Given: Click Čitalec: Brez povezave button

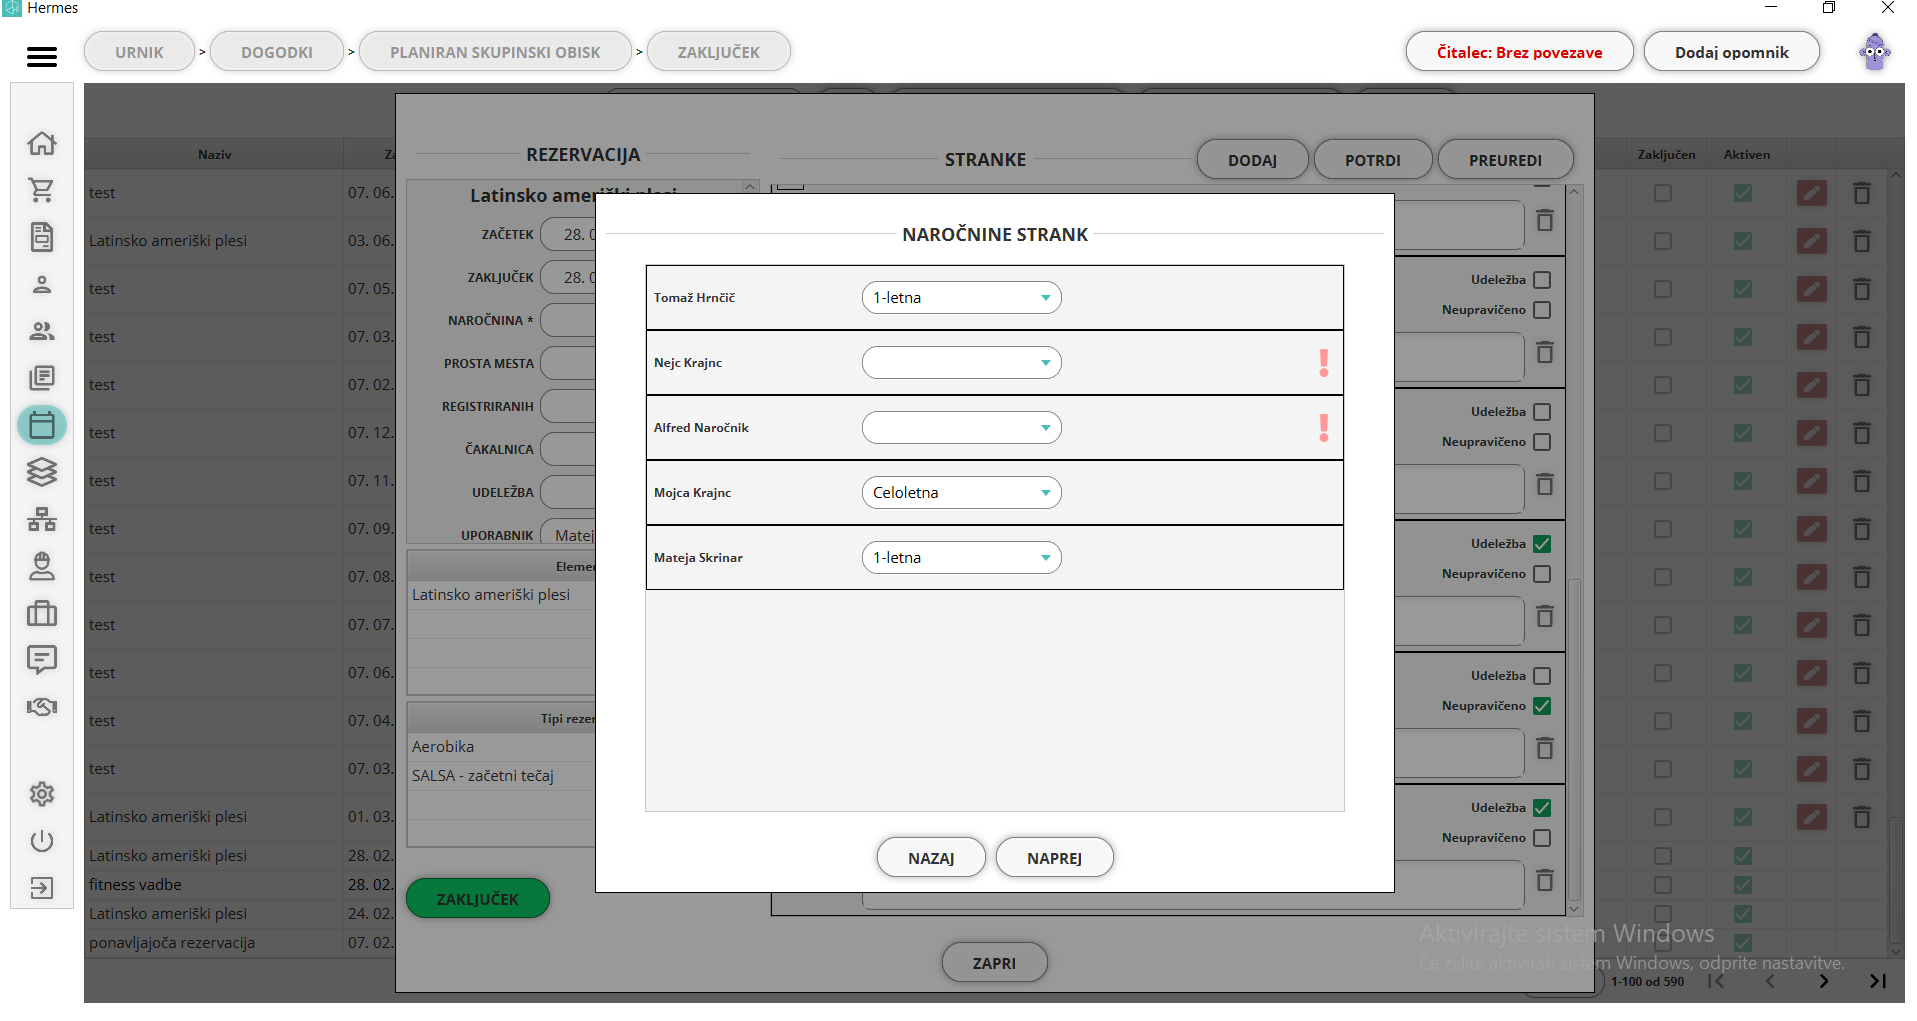Looking at the screenshot, I should (x=1519, y=52).
